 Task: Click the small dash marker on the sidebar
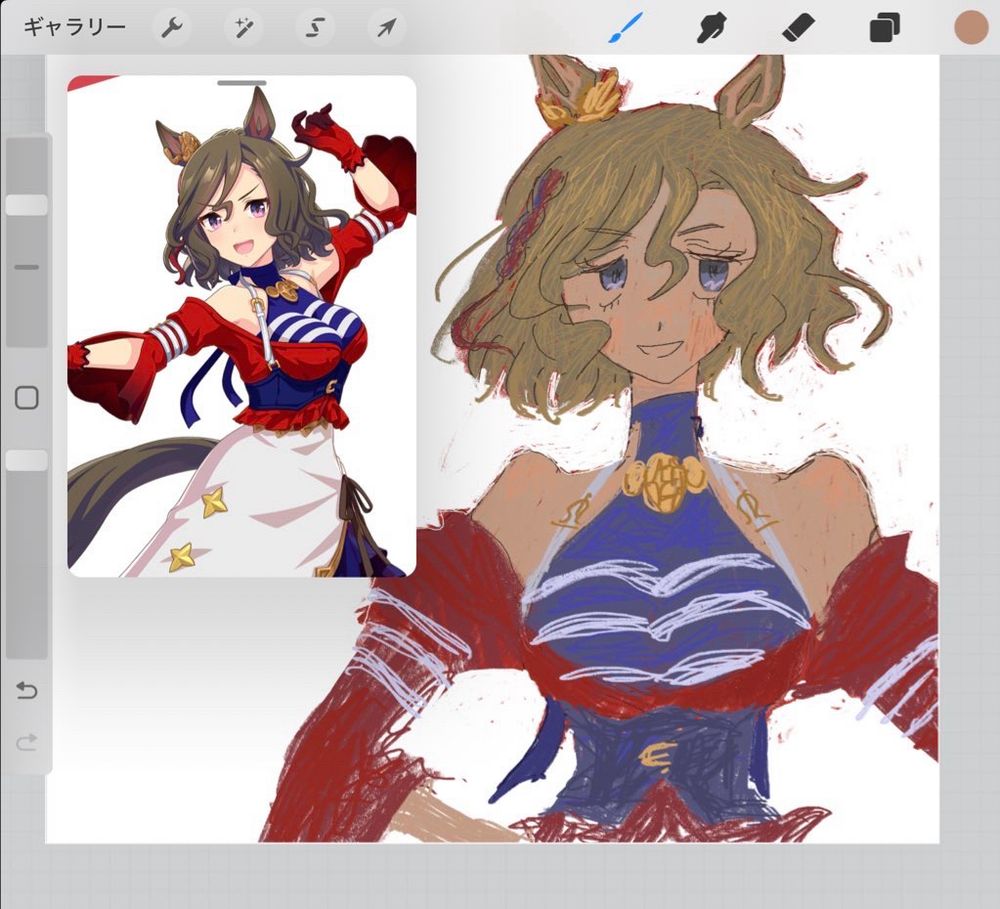point(27,267)
